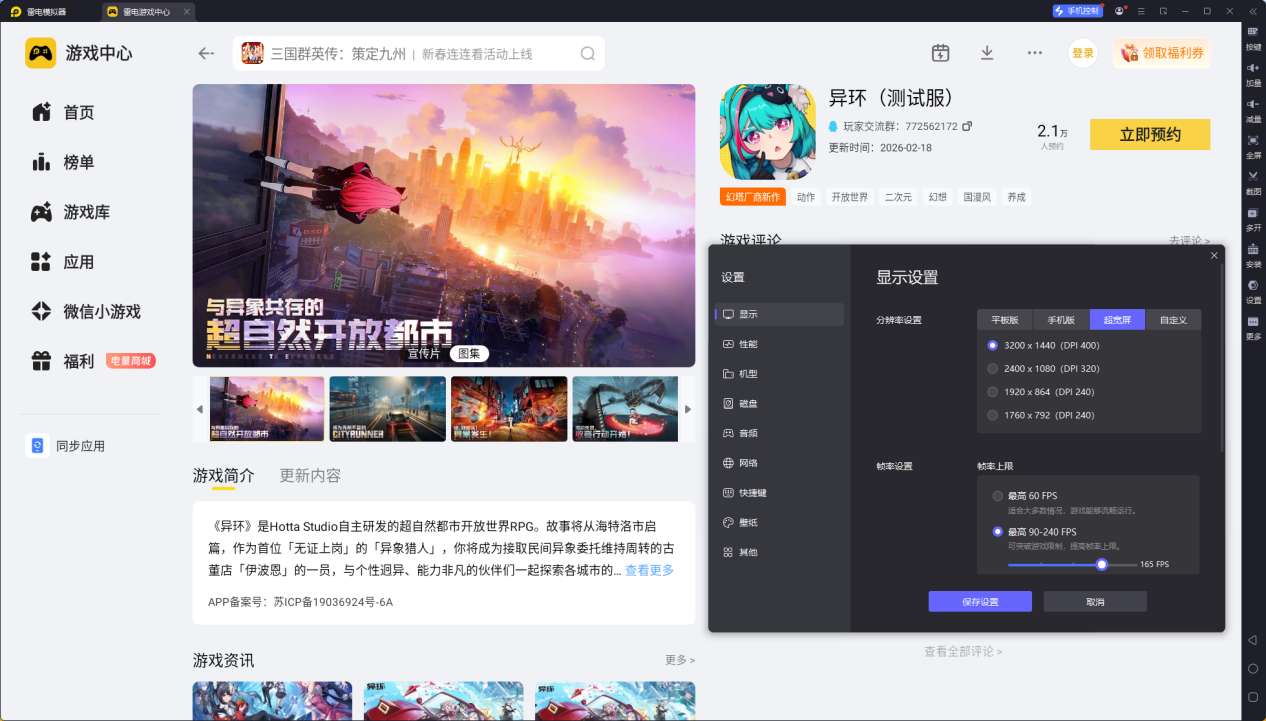1266x721 pixels.
Task: Switch to the 更新内容 tab
Action: tap(310, 475)
